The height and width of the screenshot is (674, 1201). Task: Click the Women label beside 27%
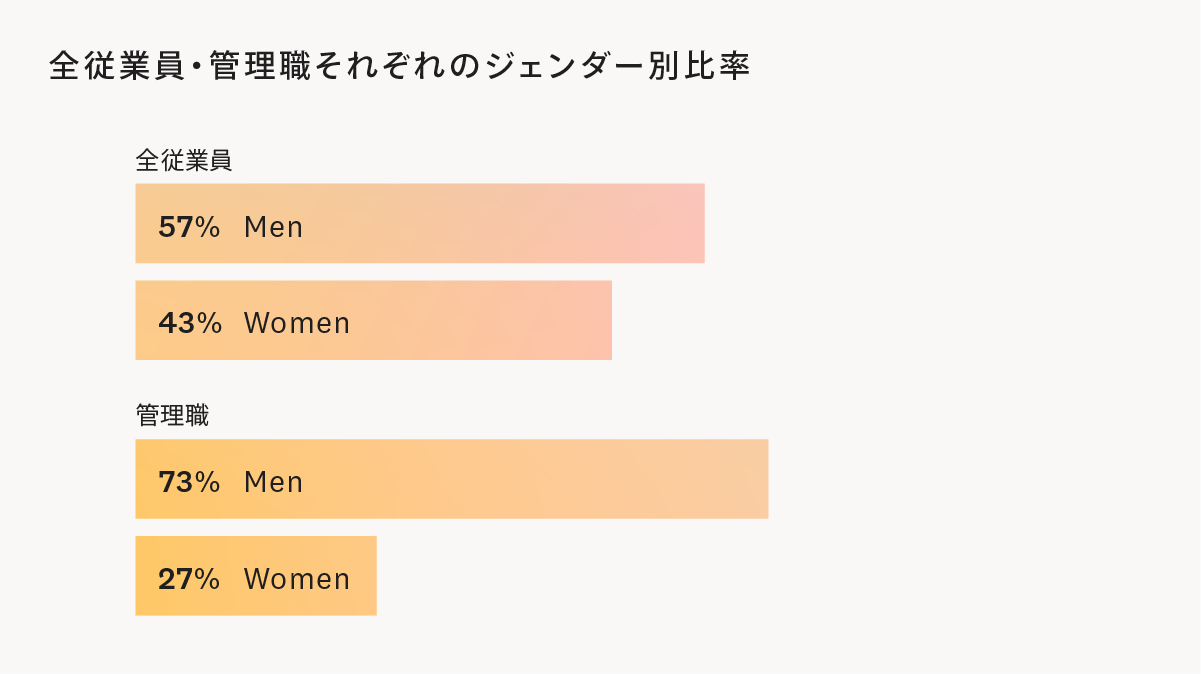click(297, 579)
